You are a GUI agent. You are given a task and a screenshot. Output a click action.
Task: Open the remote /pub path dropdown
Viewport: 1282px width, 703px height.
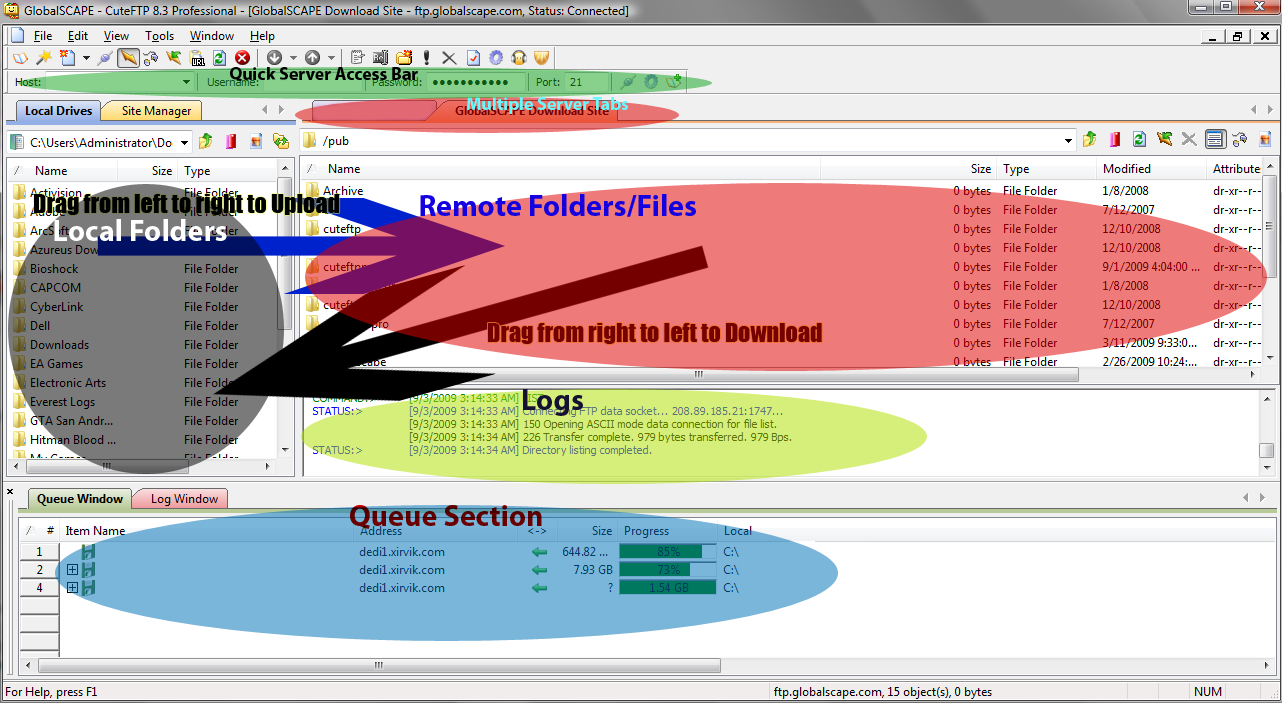(x=1069, y=141)
